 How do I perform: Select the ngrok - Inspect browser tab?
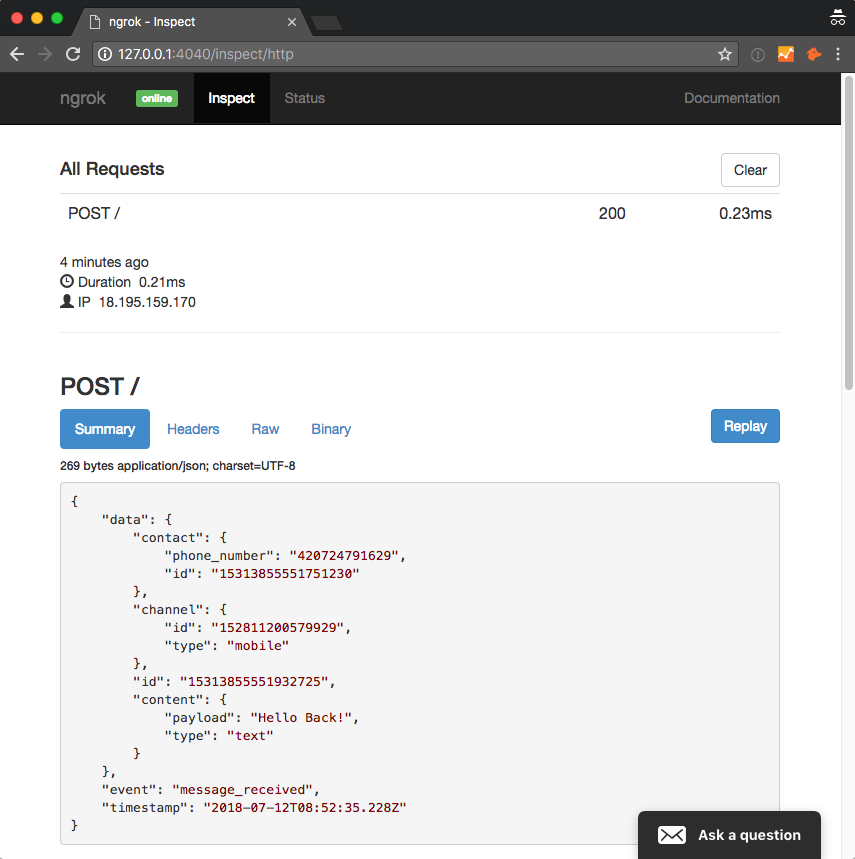(193, 22)
